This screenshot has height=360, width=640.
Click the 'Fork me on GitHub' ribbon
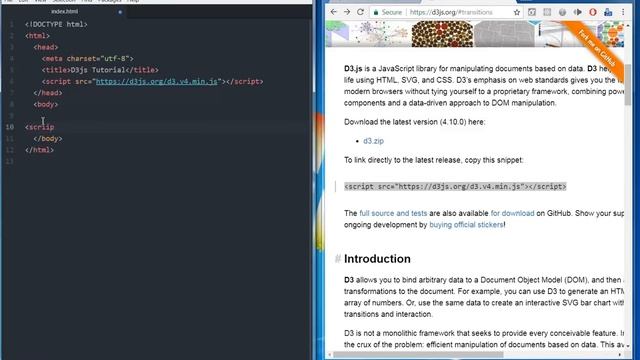coord(597,48)
